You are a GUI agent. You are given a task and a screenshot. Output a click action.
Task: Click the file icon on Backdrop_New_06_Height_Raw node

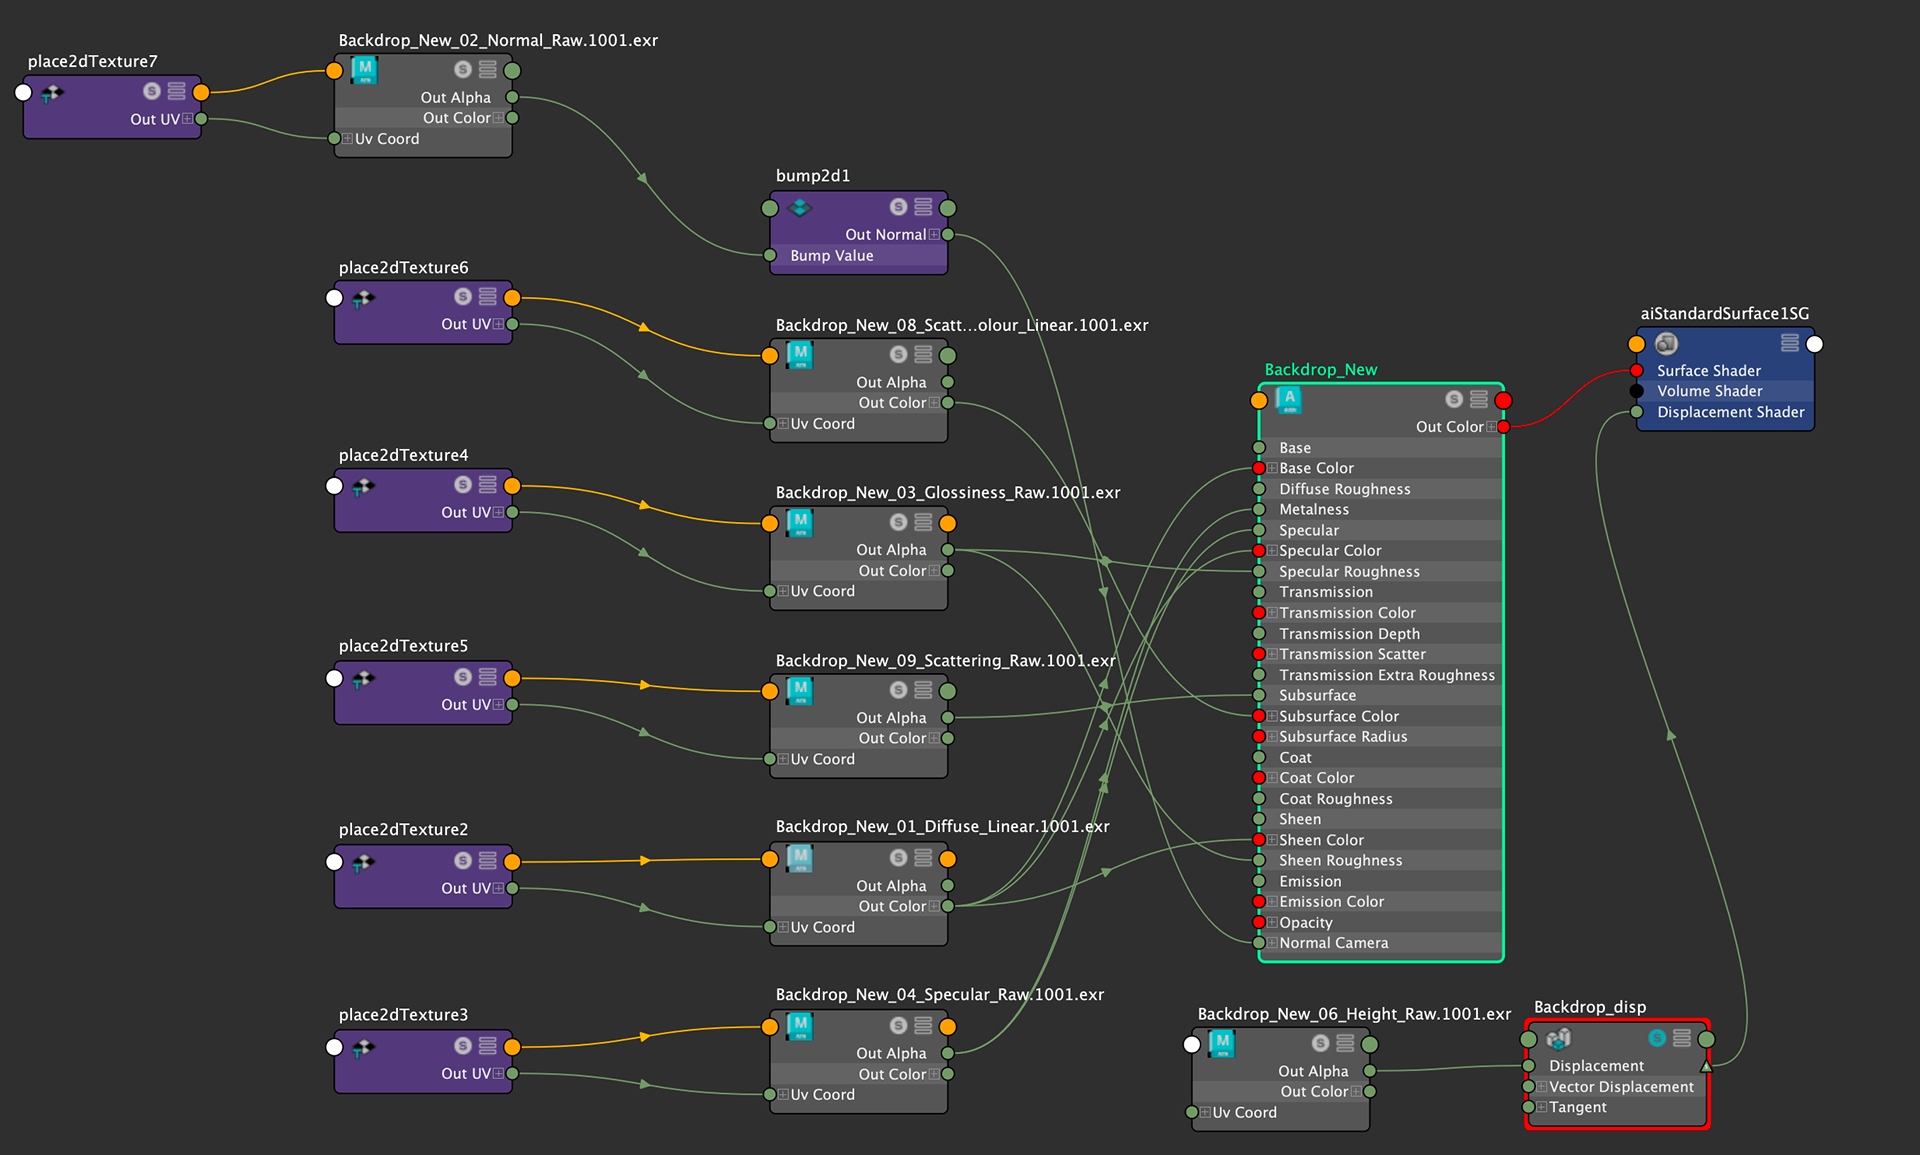pyautogui.click(x=1222, y=1043)
